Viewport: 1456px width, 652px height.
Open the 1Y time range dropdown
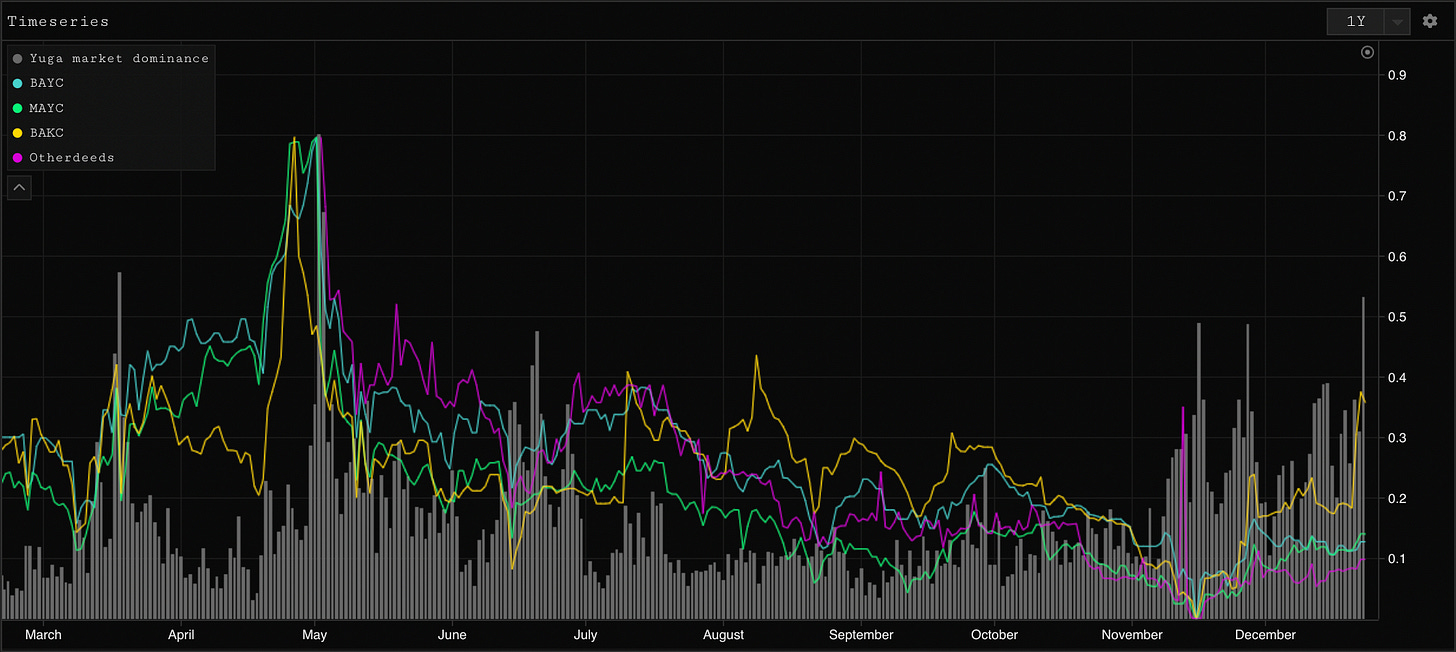point(1356,21)
